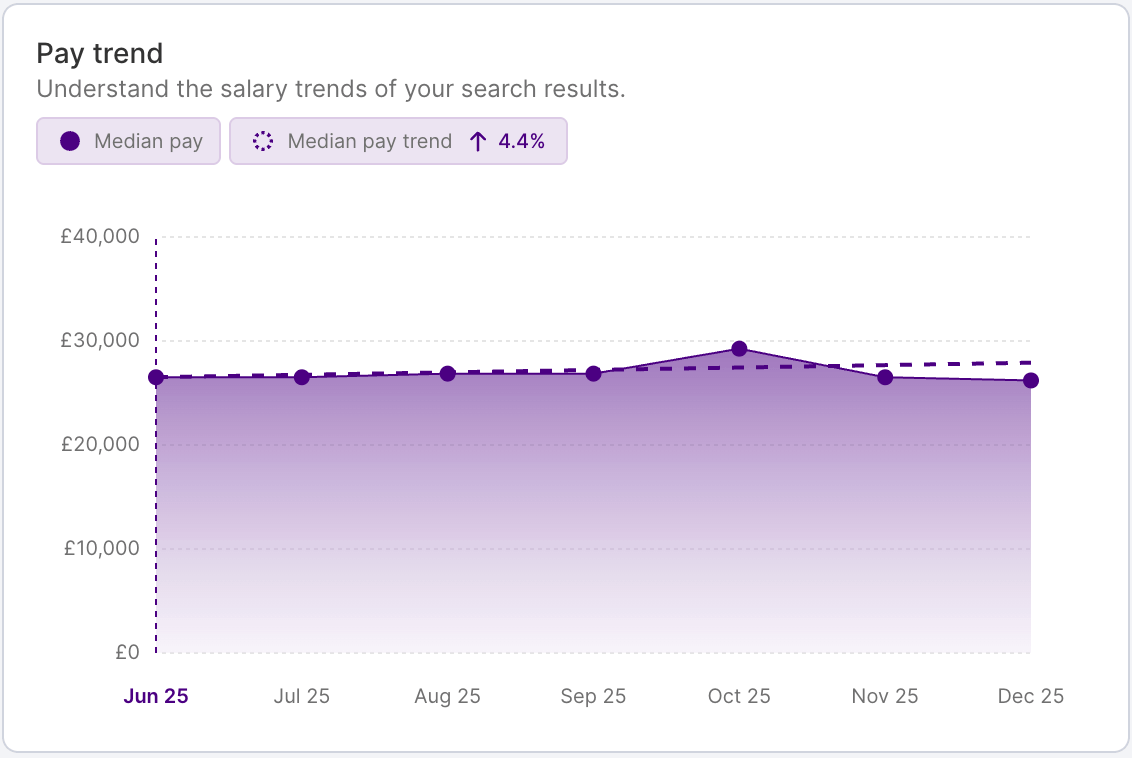The width and height of the screenshot is (1132, 758).
Task: Open the Jun 25 month selector
Action: pos(155,695)
